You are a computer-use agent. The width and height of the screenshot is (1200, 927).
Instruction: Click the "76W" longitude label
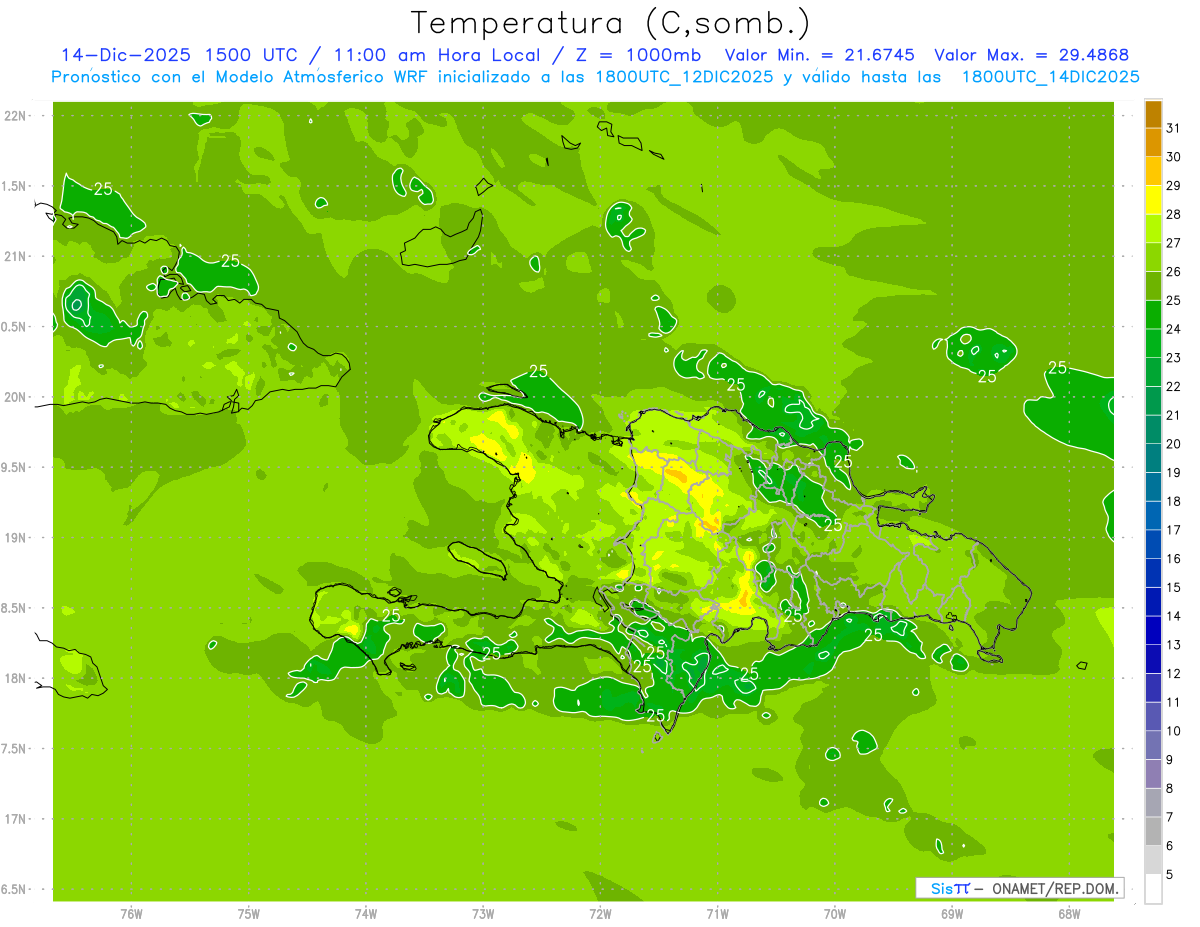[x=131, y=914]
